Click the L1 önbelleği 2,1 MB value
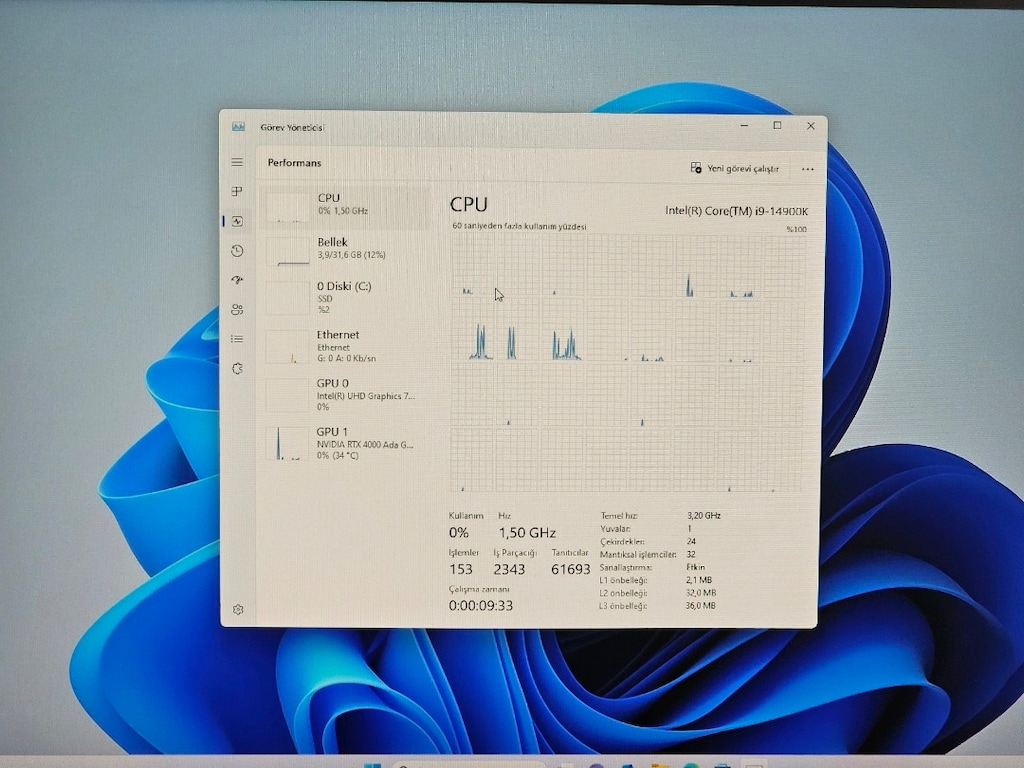The height and width of the screenshot is (768, 1024). click(699, 580)
